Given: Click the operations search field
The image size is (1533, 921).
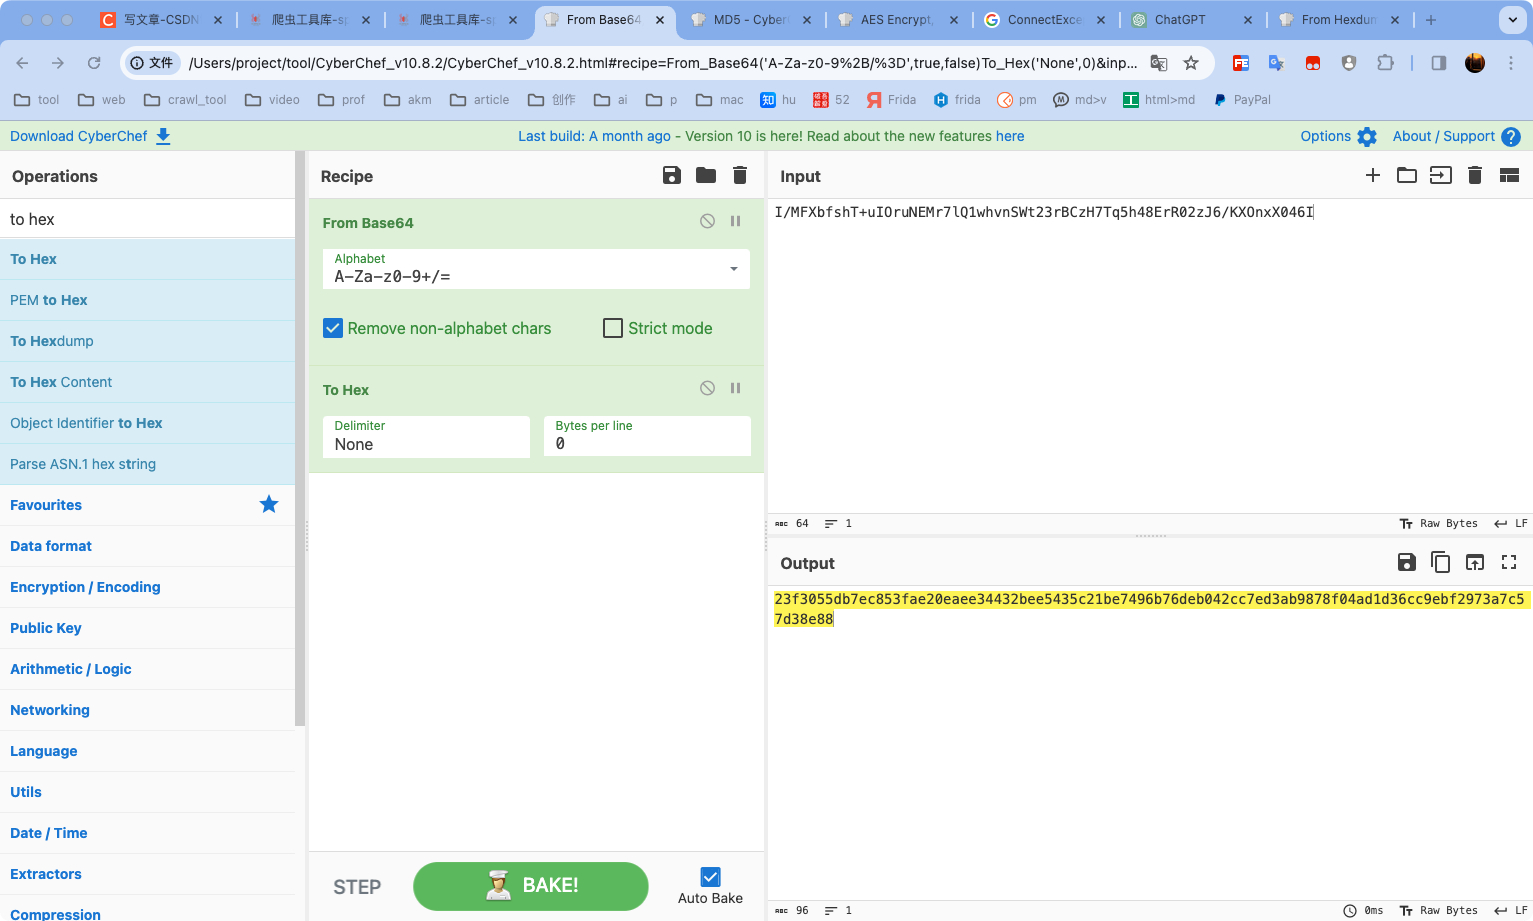Looking at the screenshot, I should (x=148, y=219).
